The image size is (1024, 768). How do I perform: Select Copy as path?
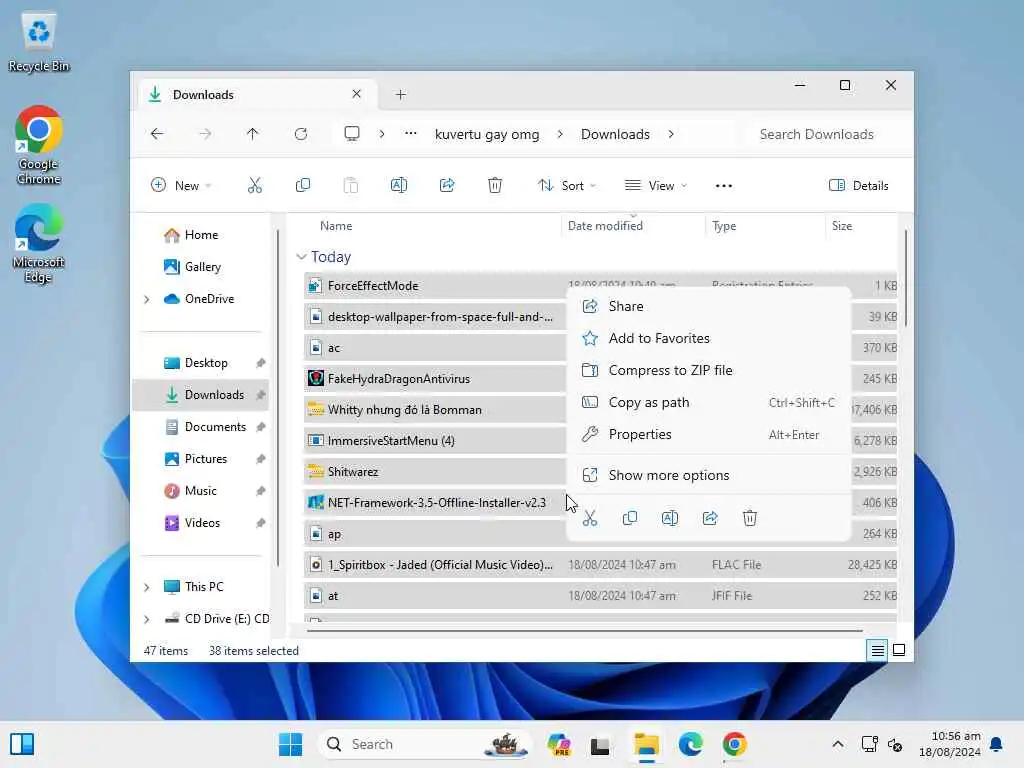pos(709,402)
